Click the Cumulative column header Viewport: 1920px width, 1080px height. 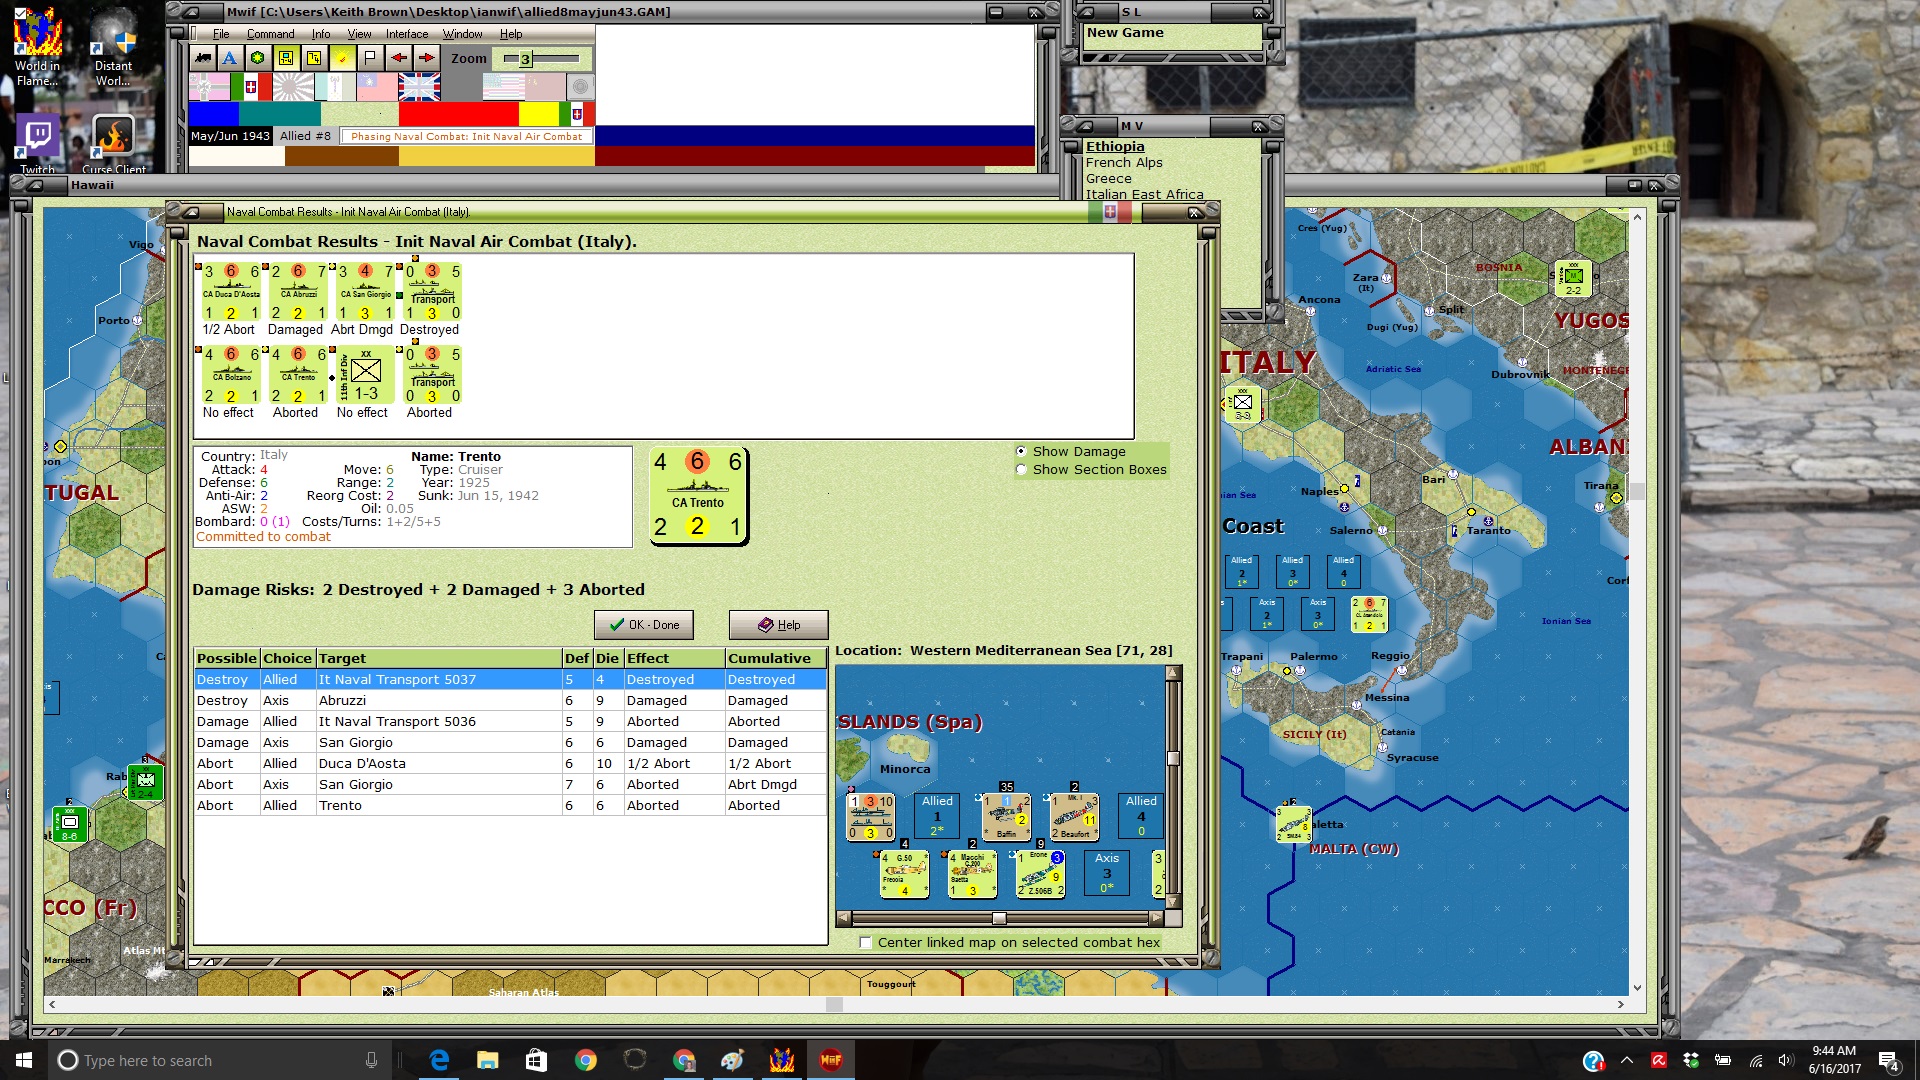(x=776, y=658)
